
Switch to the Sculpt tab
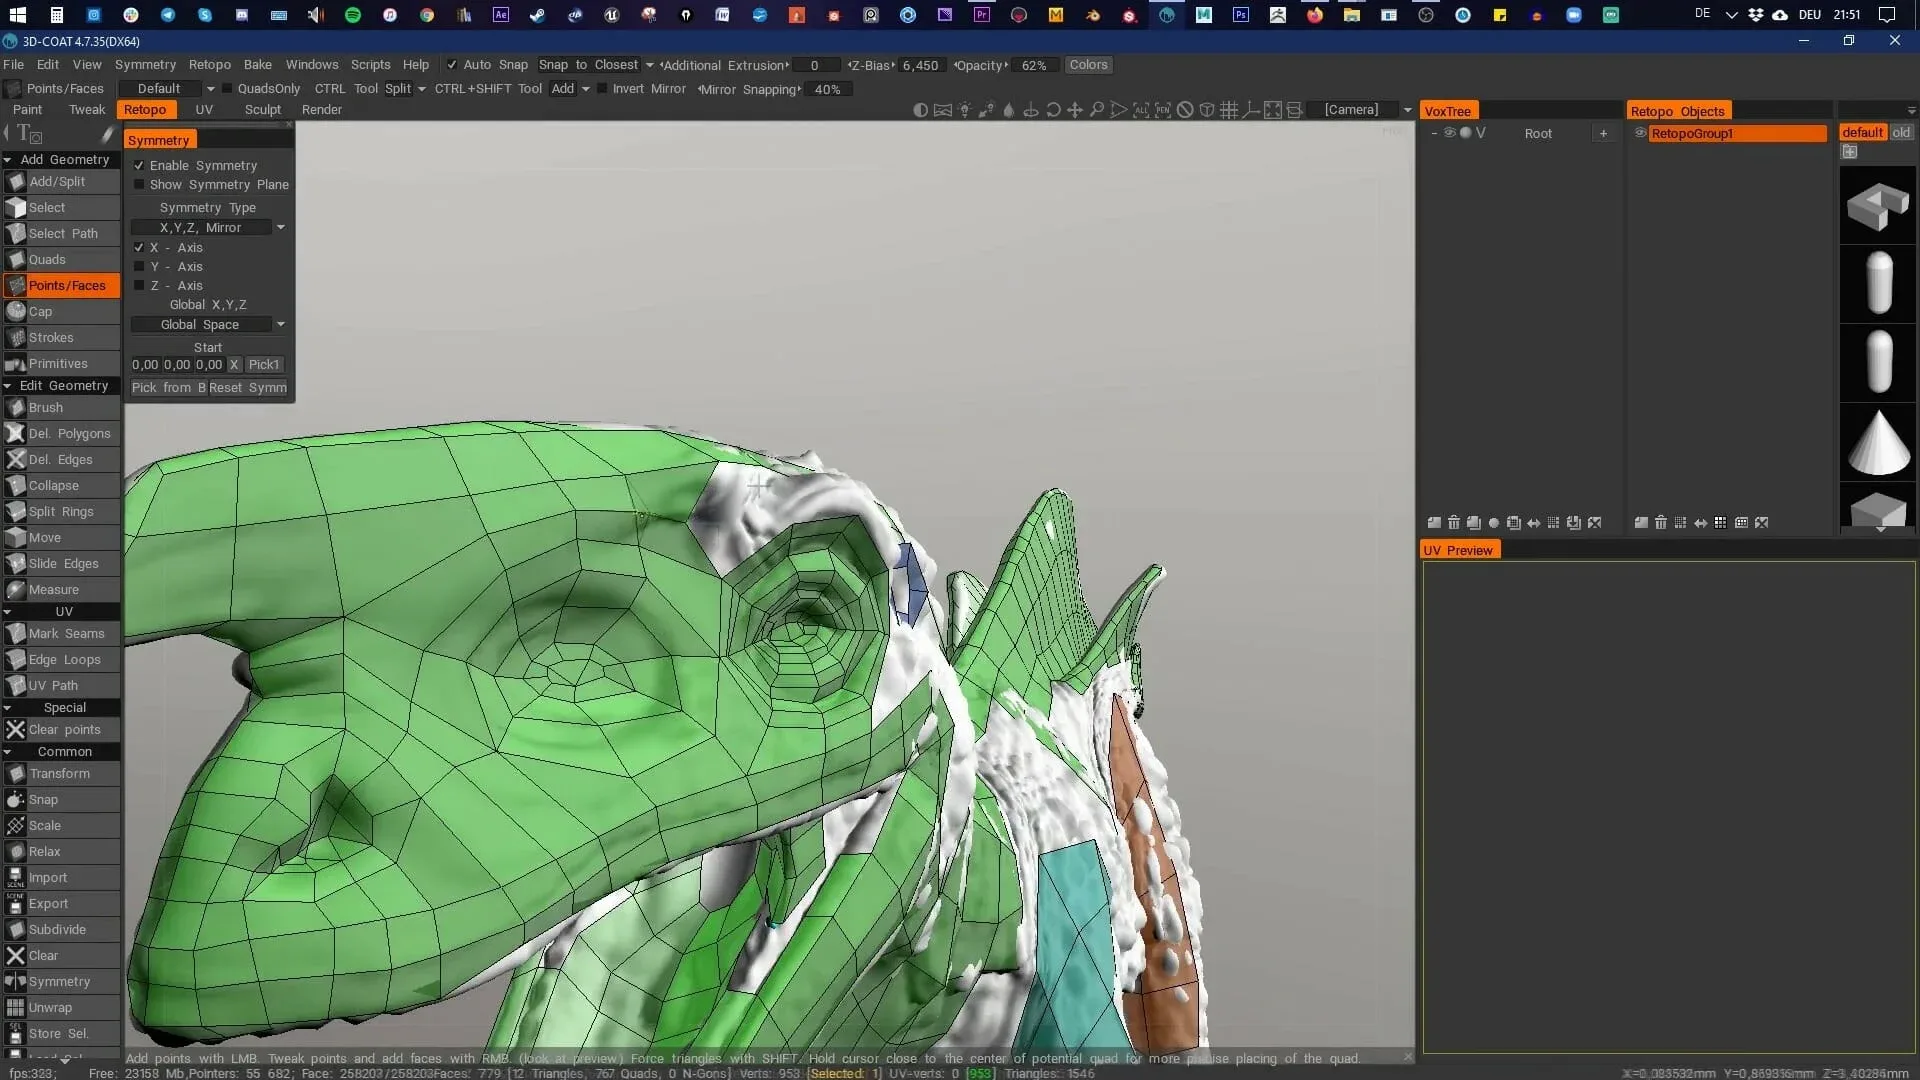[262, 110]
